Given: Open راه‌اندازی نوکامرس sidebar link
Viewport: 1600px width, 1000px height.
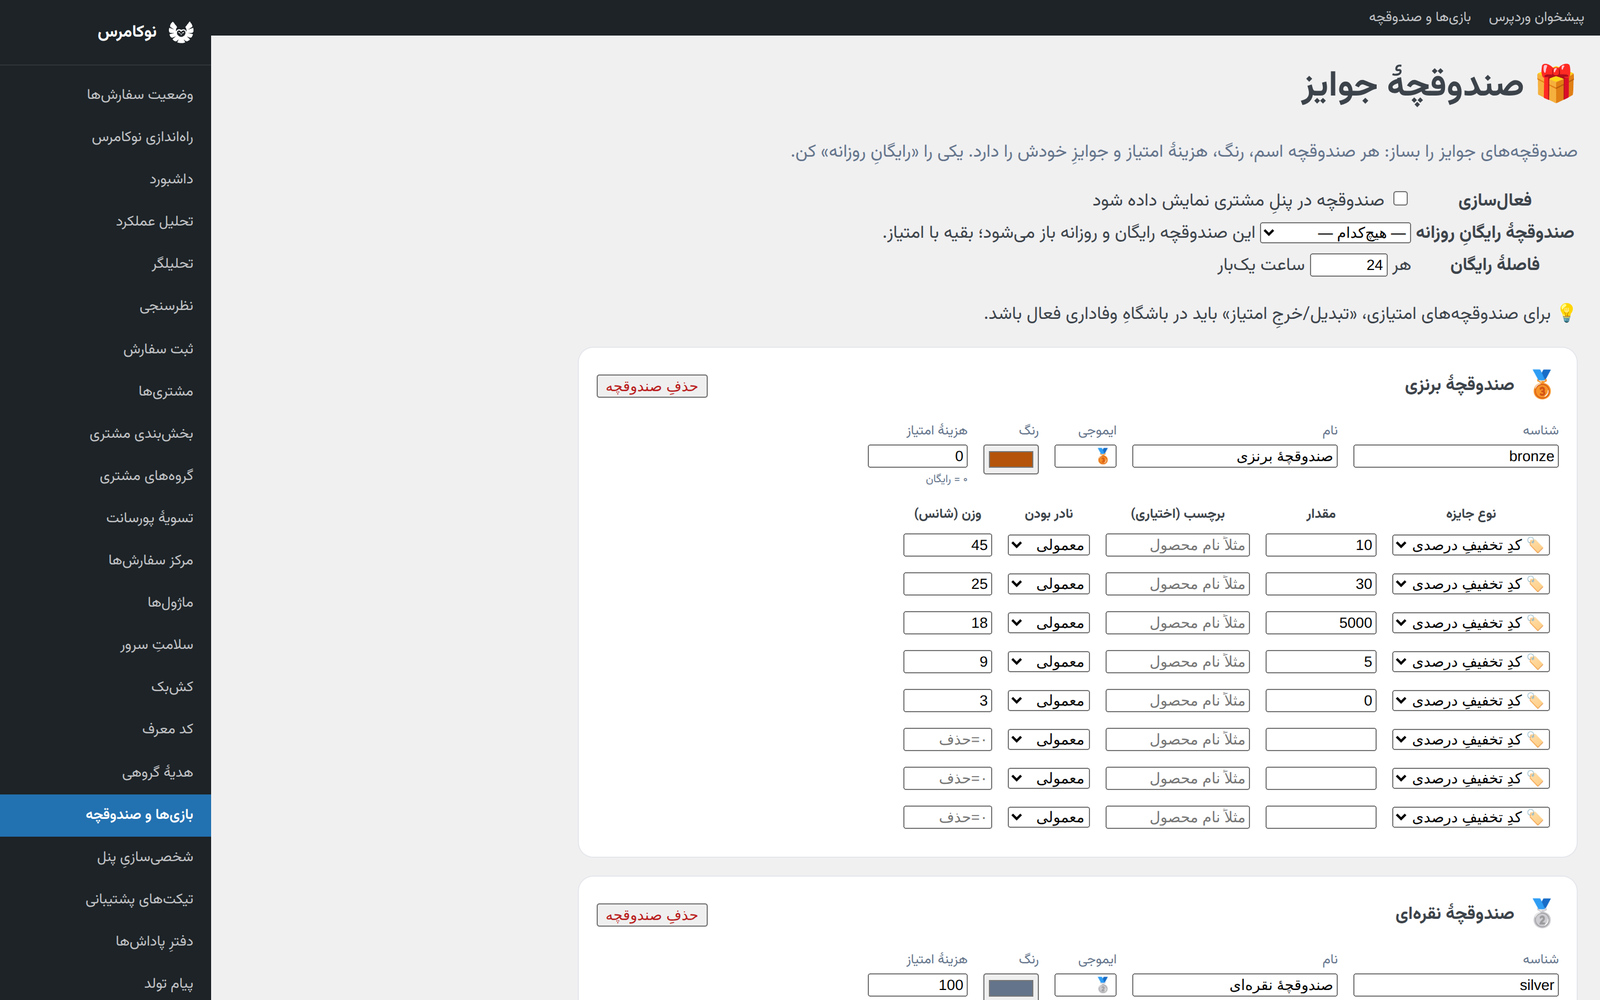Looking at the screenshot, I should [x=105, y=137].
